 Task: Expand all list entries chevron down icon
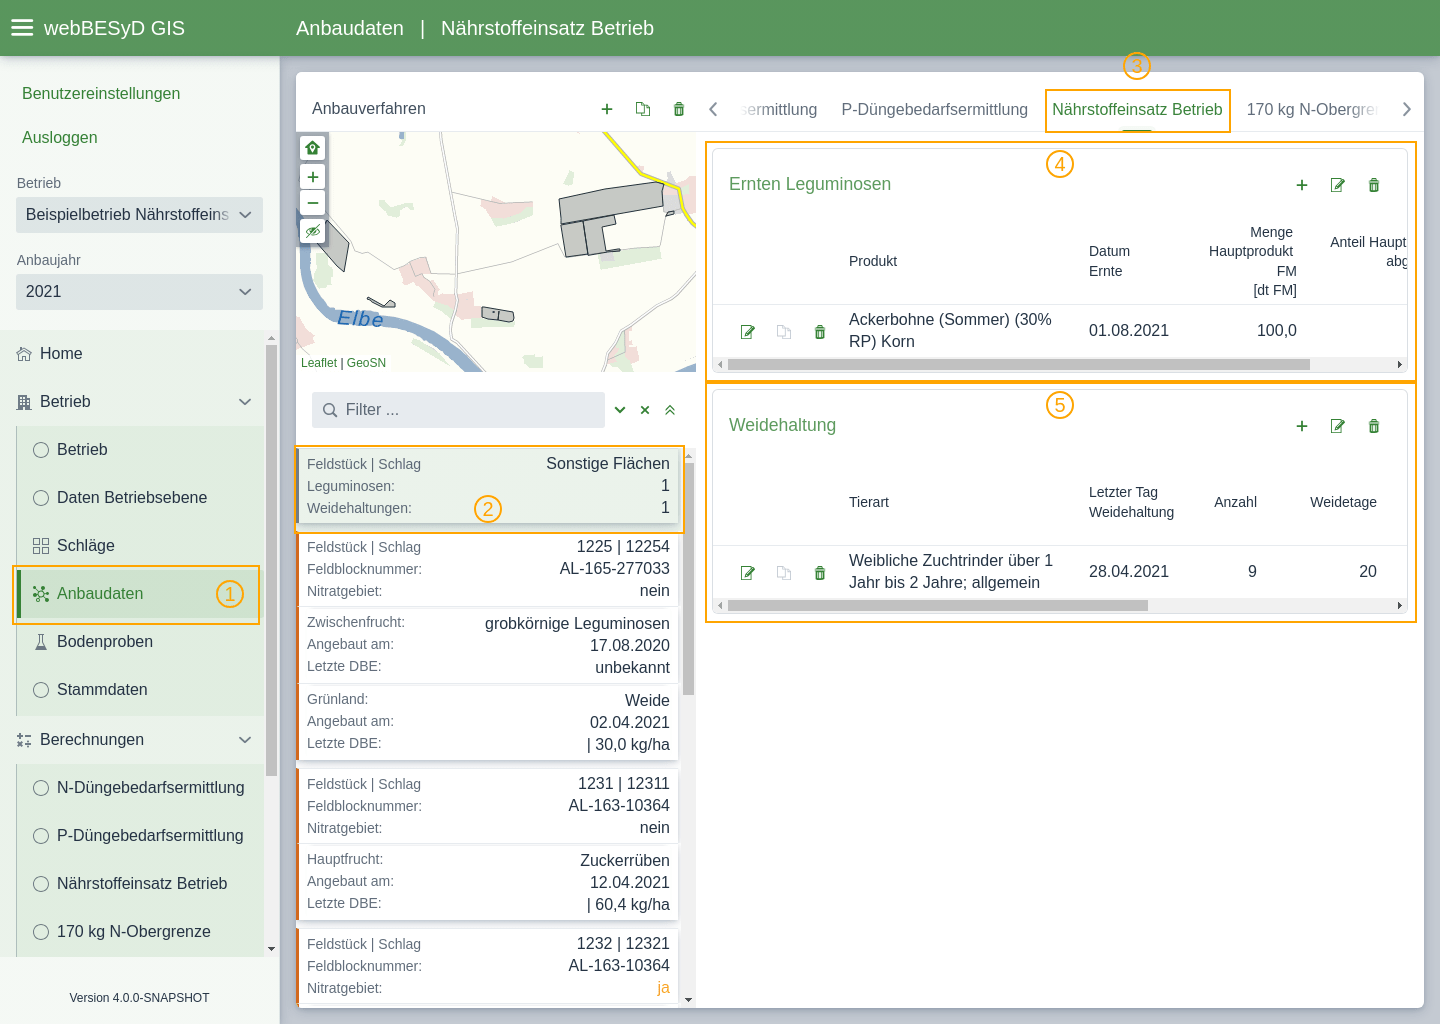tap(620, 410)
